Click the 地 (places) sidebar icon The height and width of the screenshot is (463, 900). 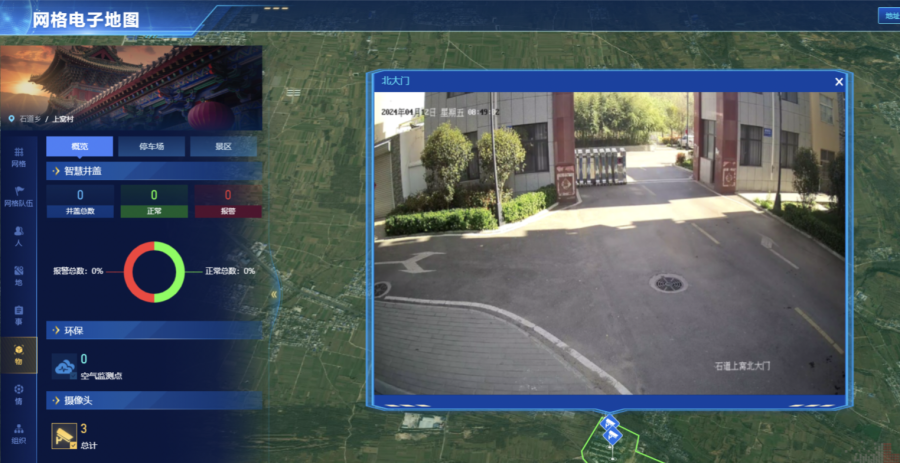click(x=18, y=275)
